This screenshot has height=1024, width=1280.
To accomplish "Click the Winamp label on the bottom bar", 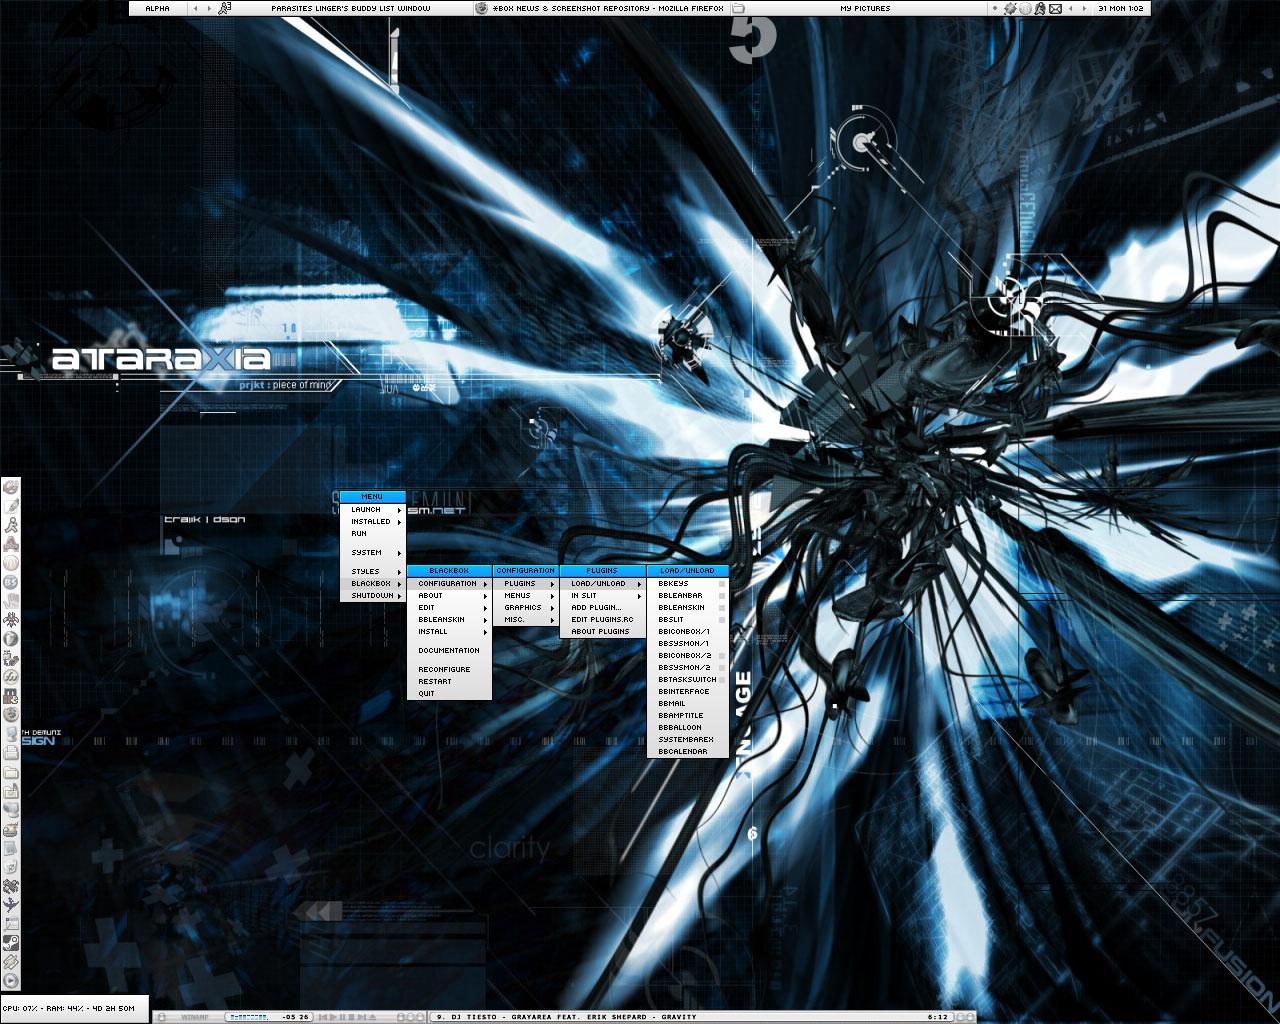I will [x=194, y=1017].
